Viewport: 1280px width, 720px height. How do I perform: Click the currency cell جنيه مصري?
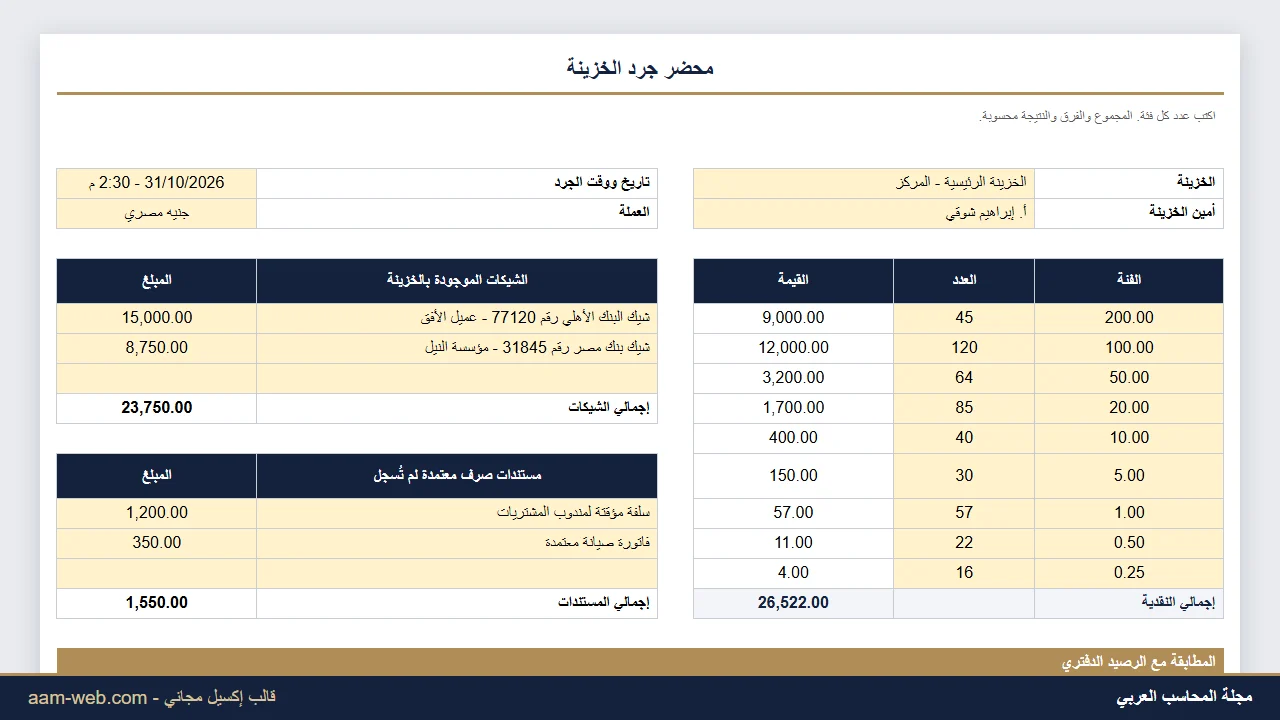157,213
